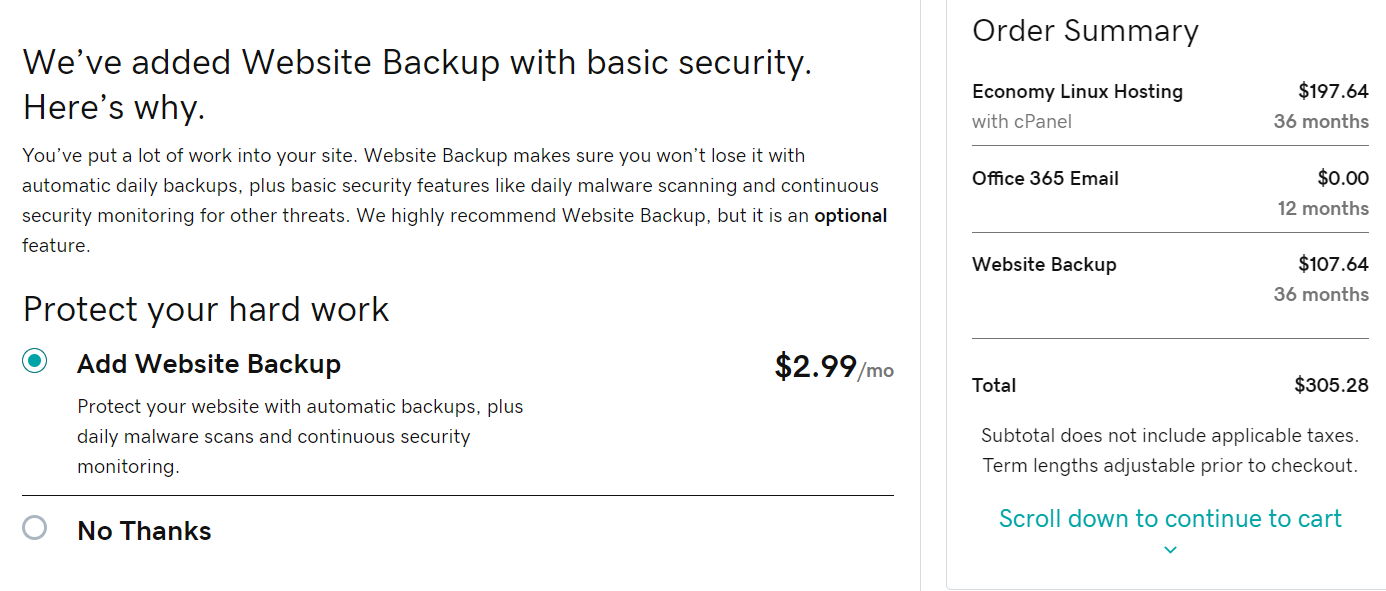Click Scroll down to continue to cart

1170,518
